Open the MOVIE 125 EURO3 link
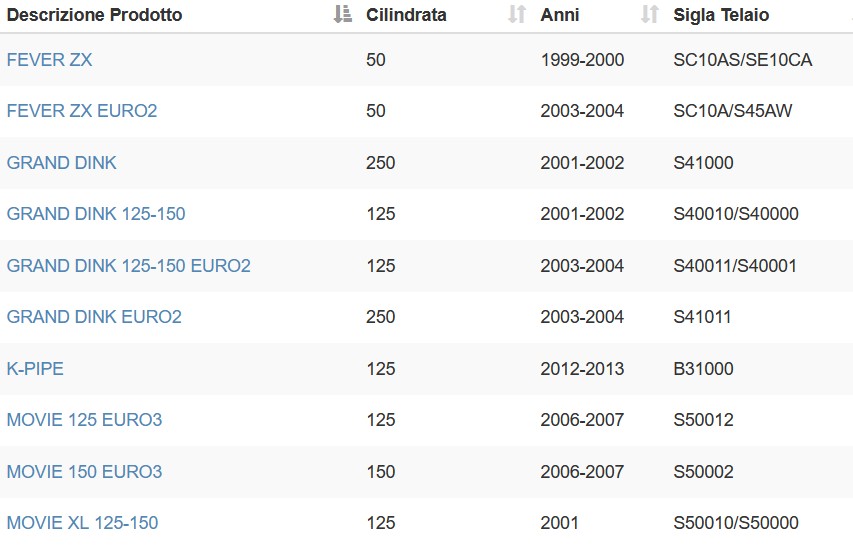 pos(84,420)
